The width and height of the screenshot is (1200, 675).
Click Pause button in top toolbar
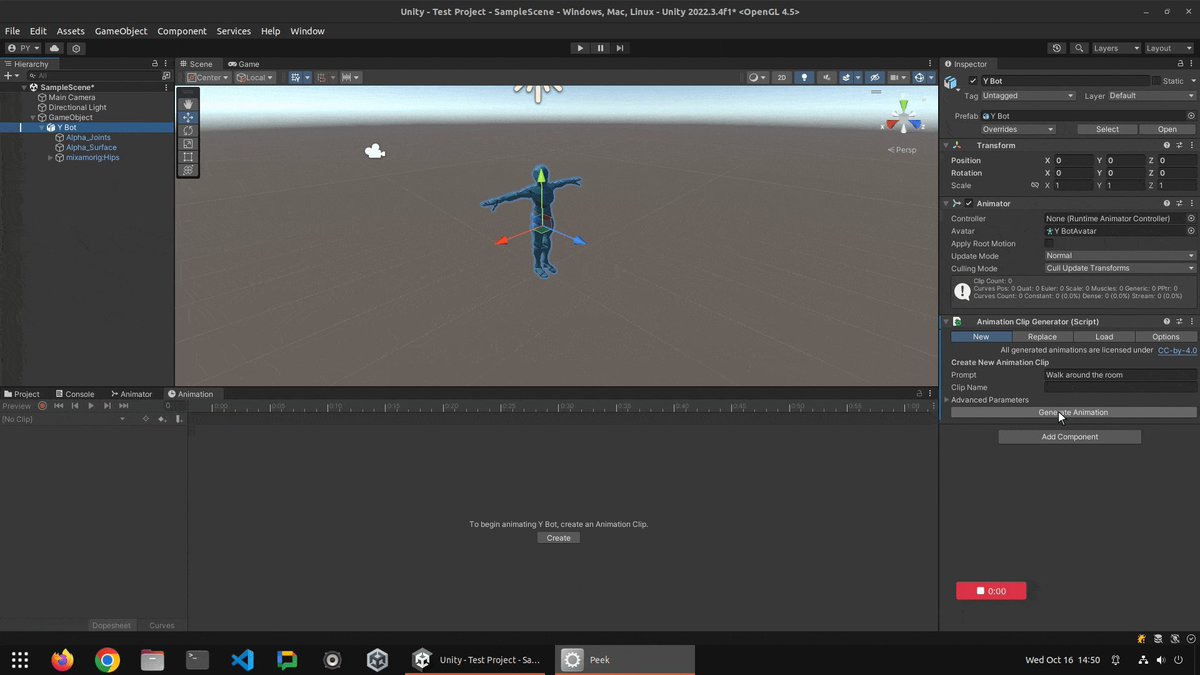(x=600, y=48)
